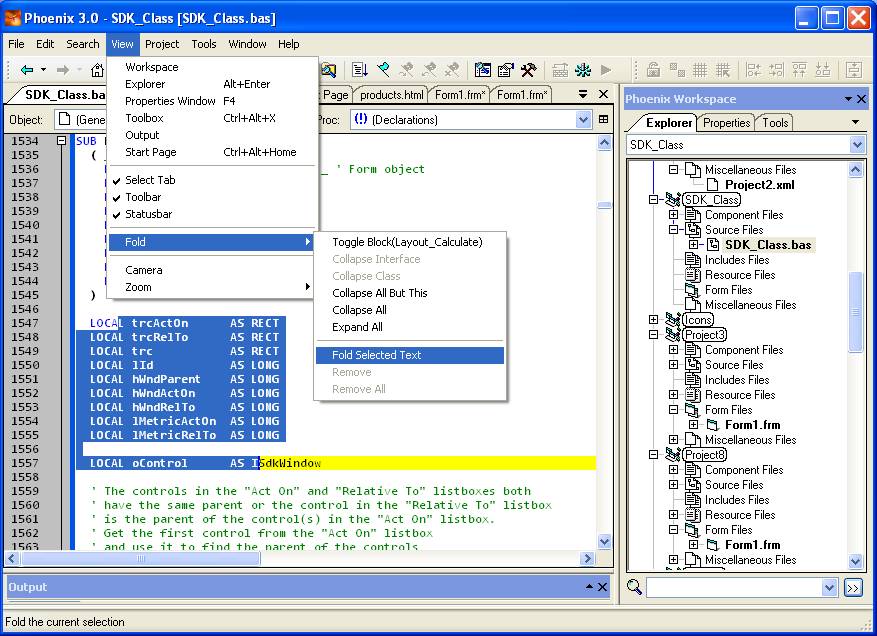The height and width of the screenshot is (636, 877).
Task: Click the editor vertical scrollbar down arrow
Action: pos(604,541)
